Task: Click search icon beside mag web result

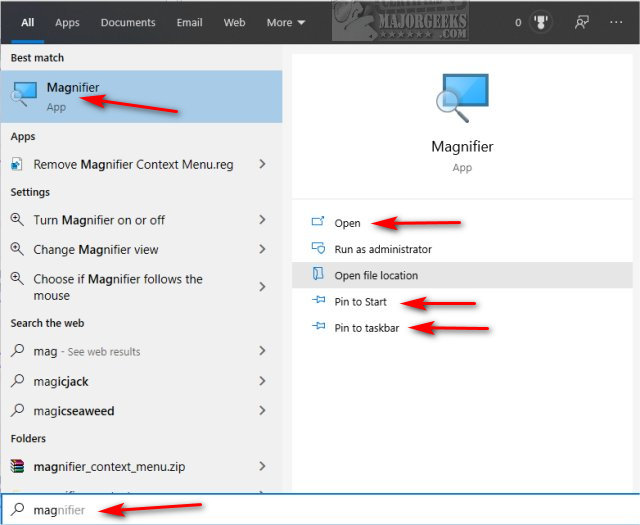Action: [17, 351]
